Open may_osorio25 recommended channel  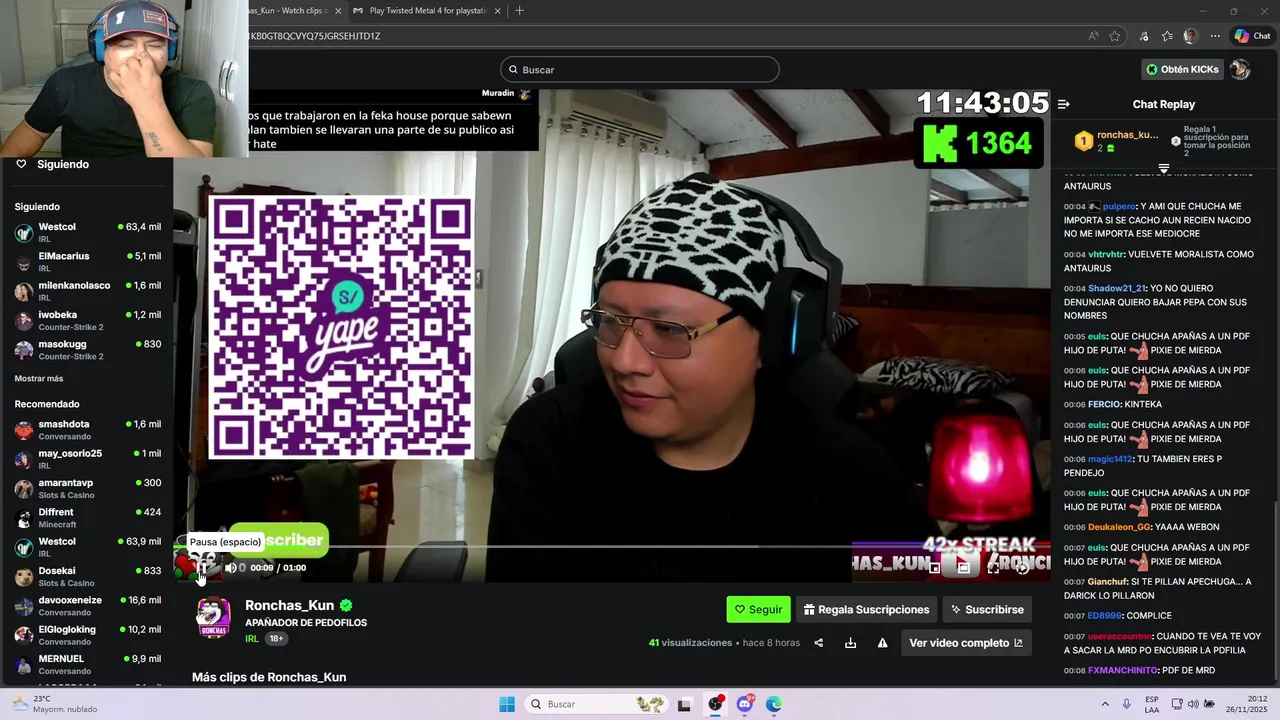point(88,459)
